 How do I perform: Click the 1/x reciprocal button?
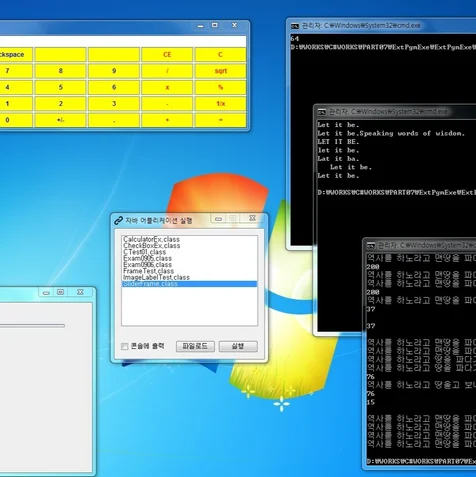point(221,104)
